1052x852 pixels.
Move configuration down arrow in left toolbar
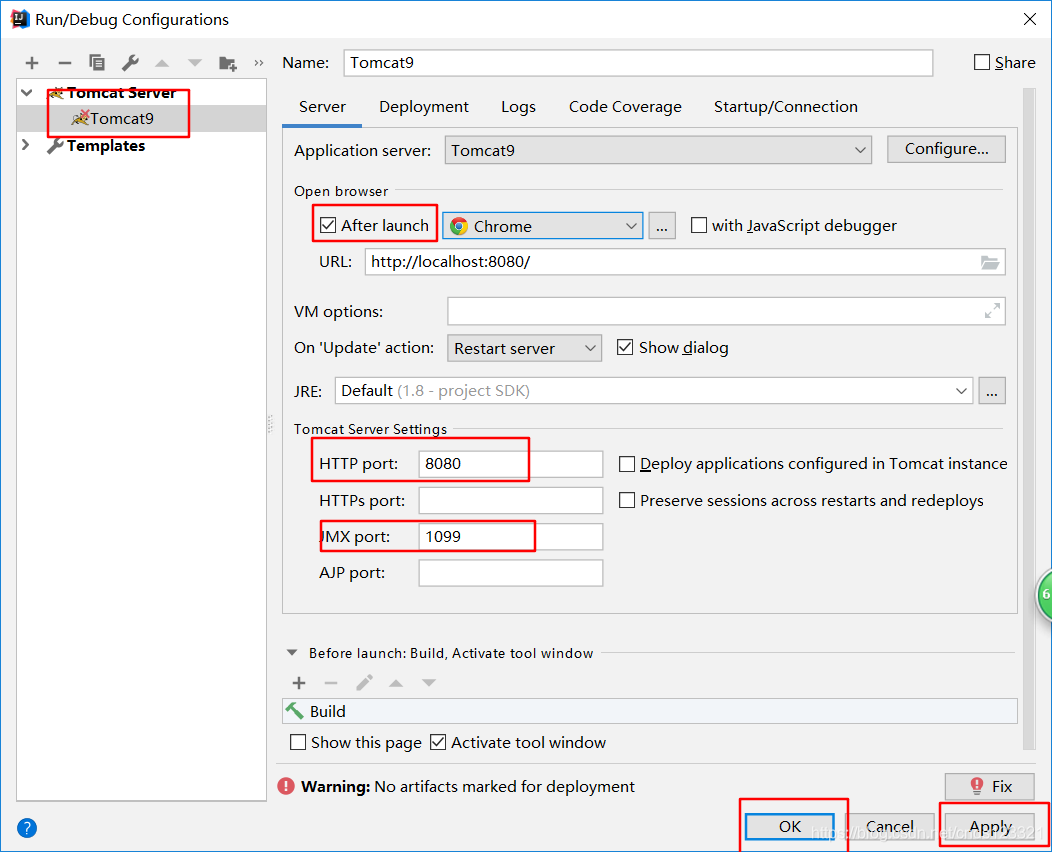pos(195,63)
